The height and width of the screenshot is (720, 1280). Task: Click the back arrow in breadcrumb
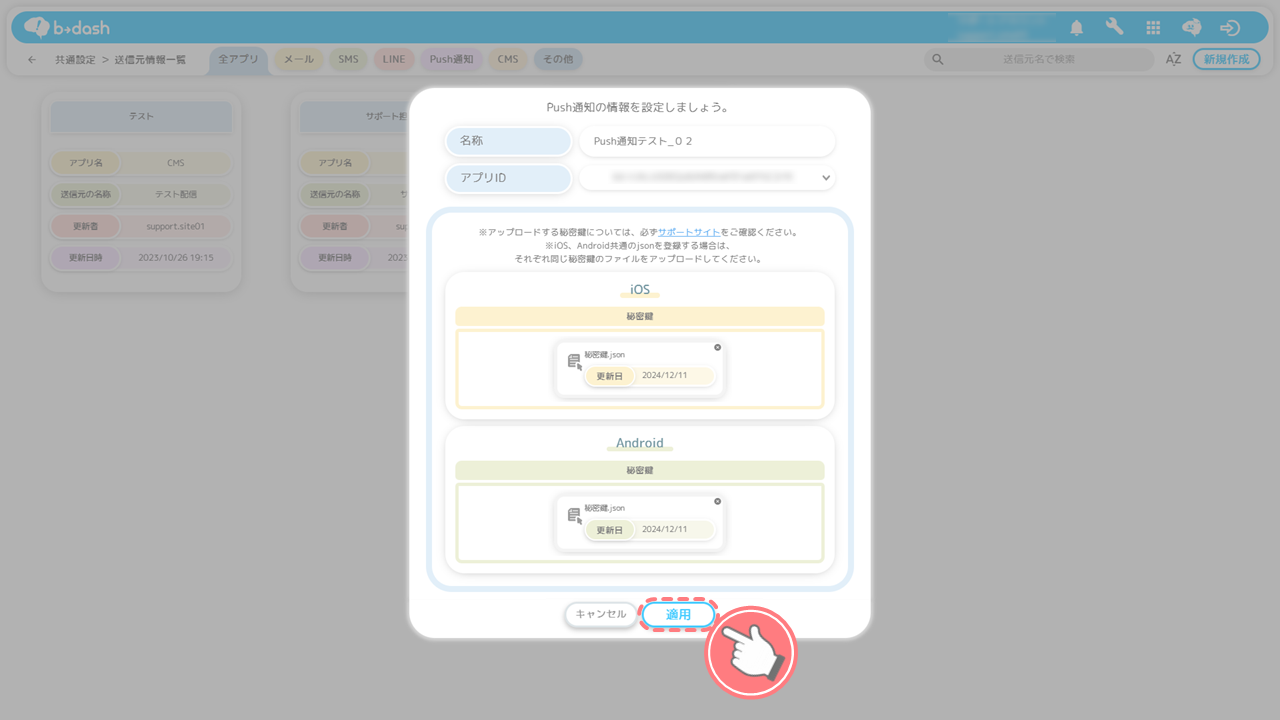point(32,60)
